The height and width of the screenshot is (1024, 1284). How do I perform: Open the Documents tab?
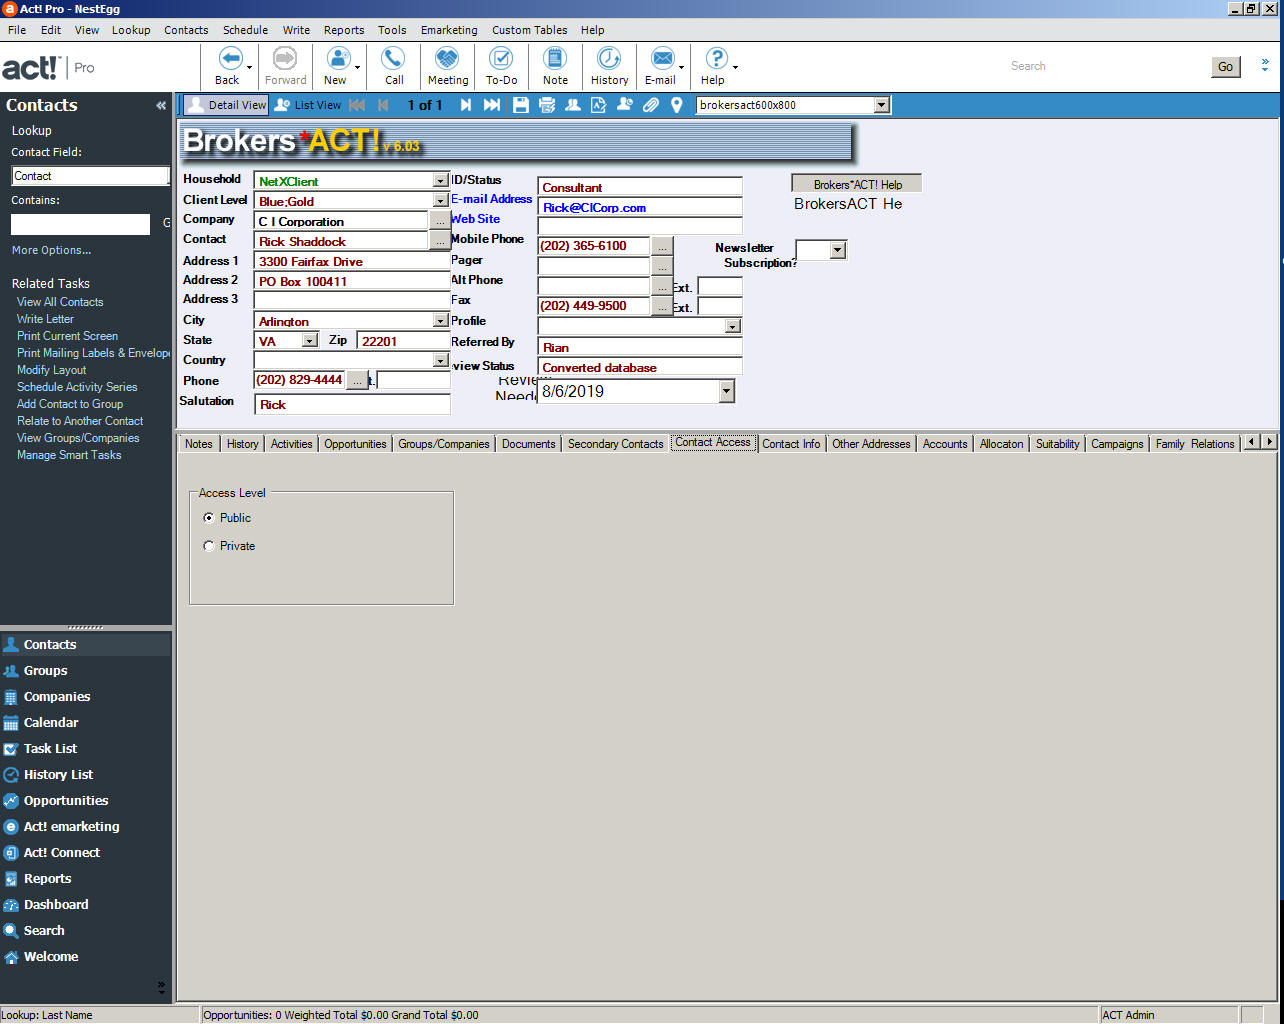[528, 444]
